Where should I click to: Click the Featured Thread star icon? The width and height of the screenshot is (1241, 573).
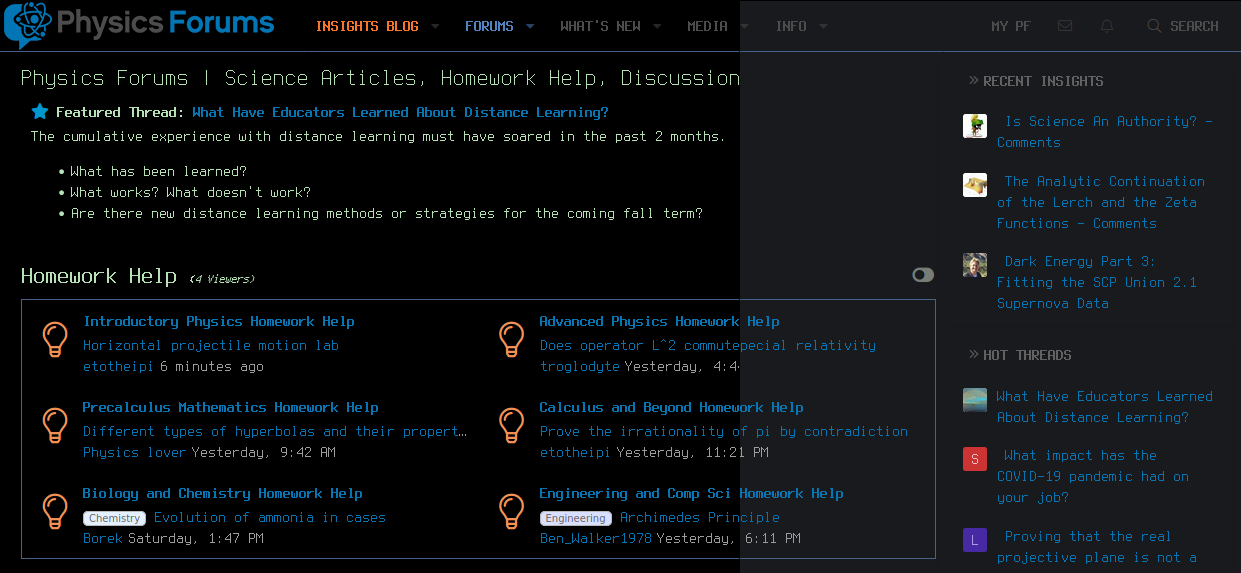click(40, 112)
